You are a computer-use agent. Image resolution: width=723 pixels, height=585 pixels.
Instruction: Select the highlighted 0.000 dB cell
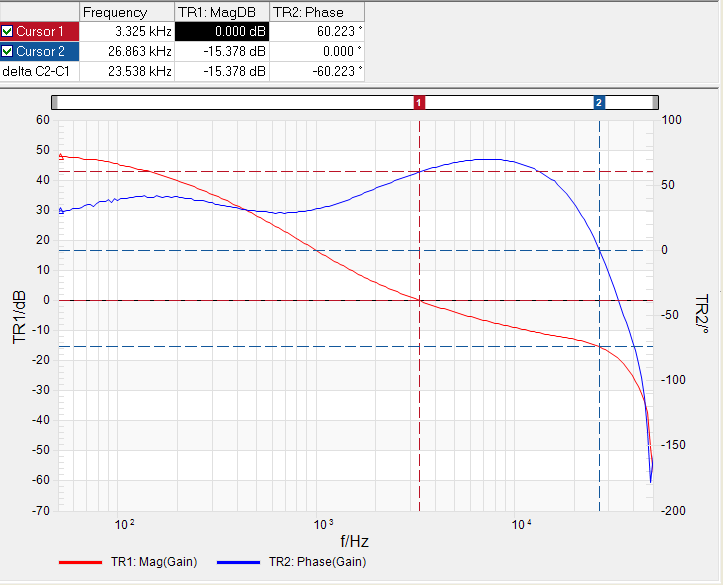coord(222,31)
